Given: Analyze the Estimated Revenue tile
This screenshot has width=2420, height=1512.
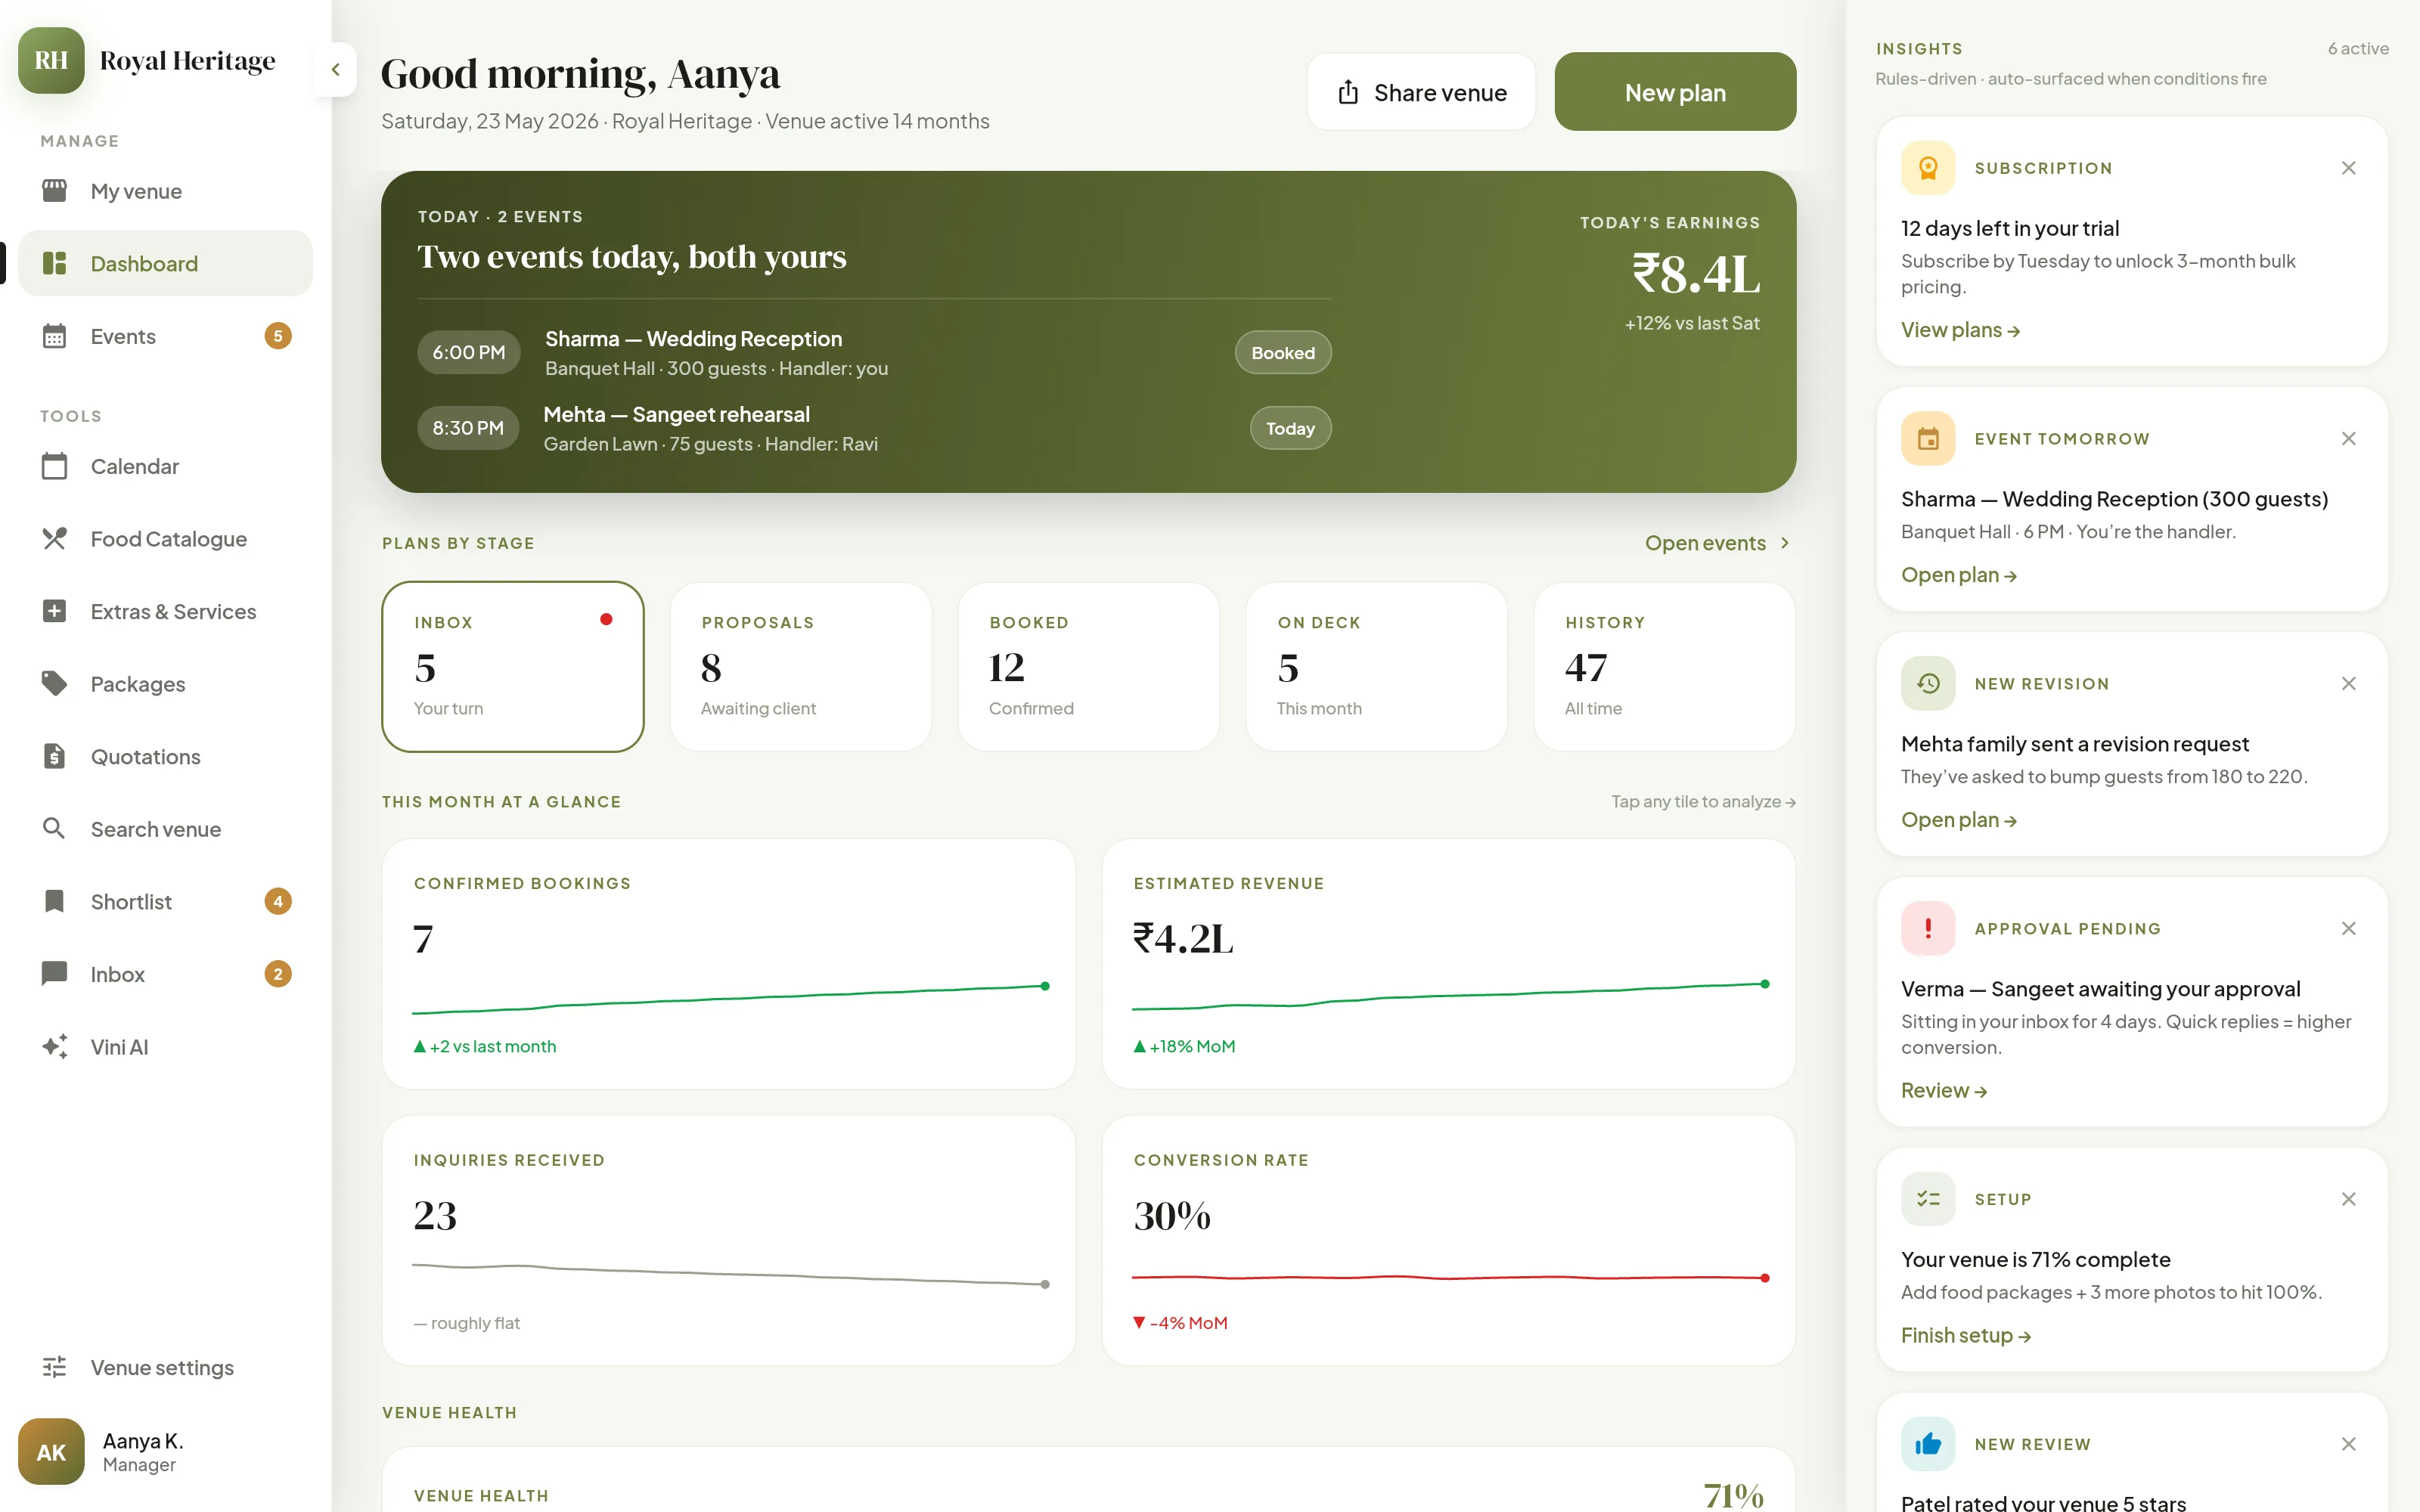Looking at the screenshot, I should (x=1449, y=964).
